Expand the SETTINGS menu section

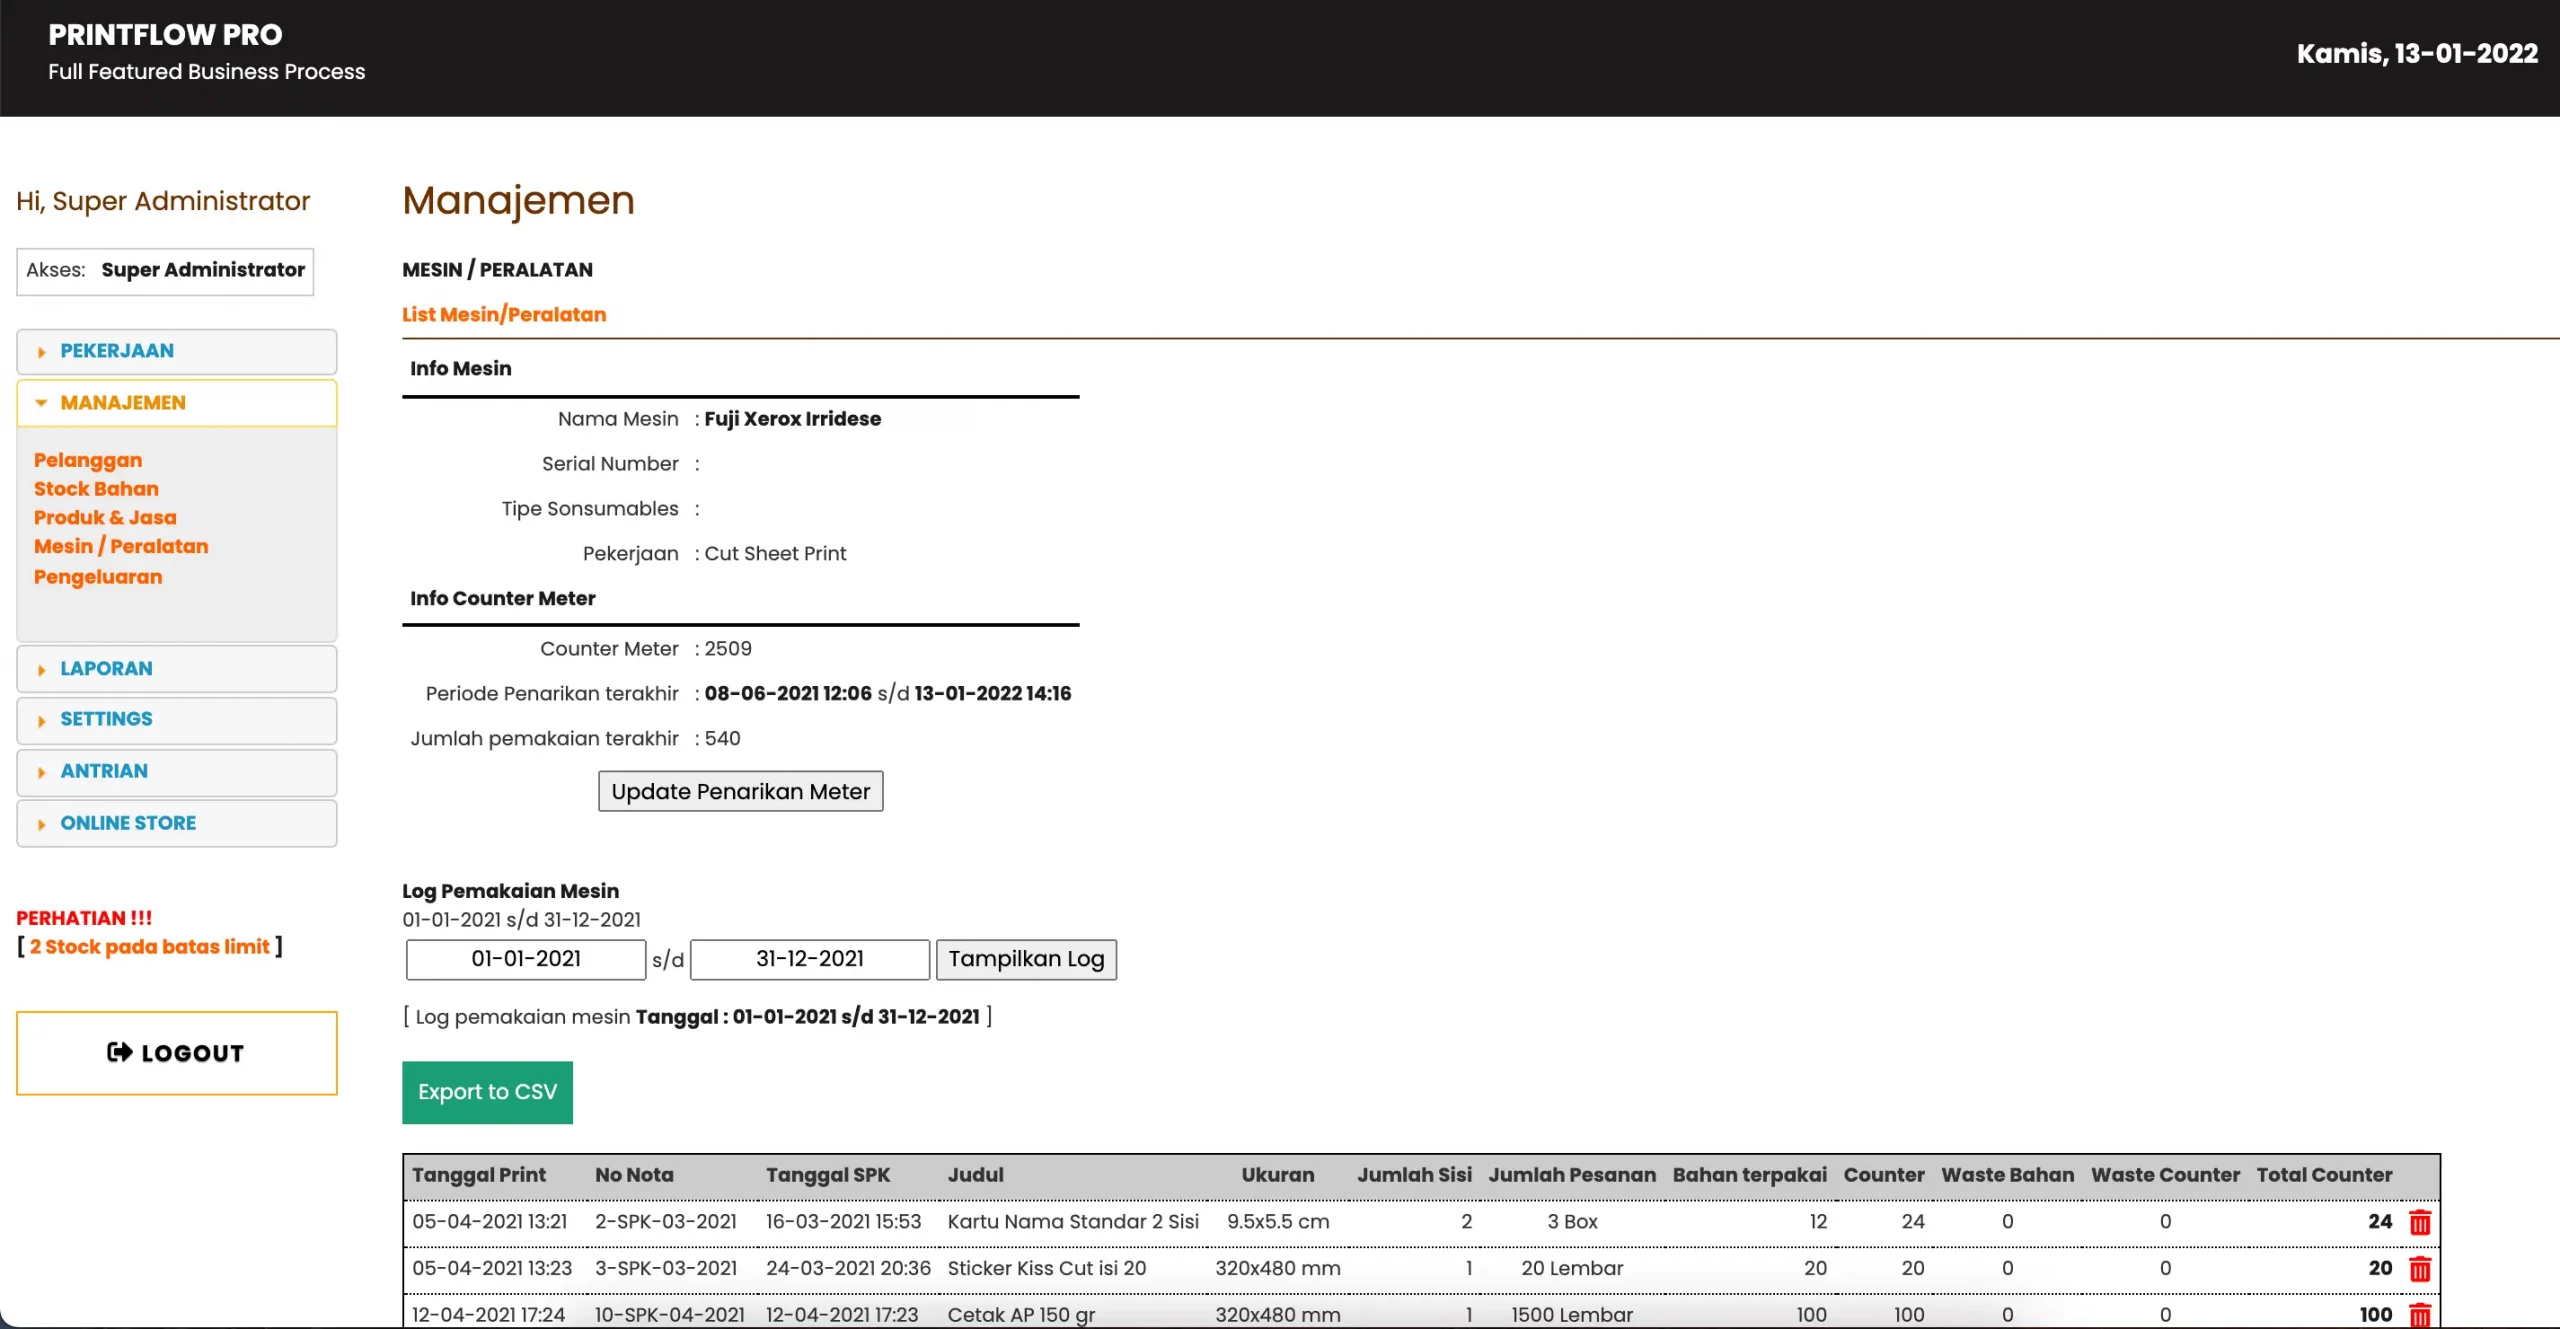coord(176,720)
